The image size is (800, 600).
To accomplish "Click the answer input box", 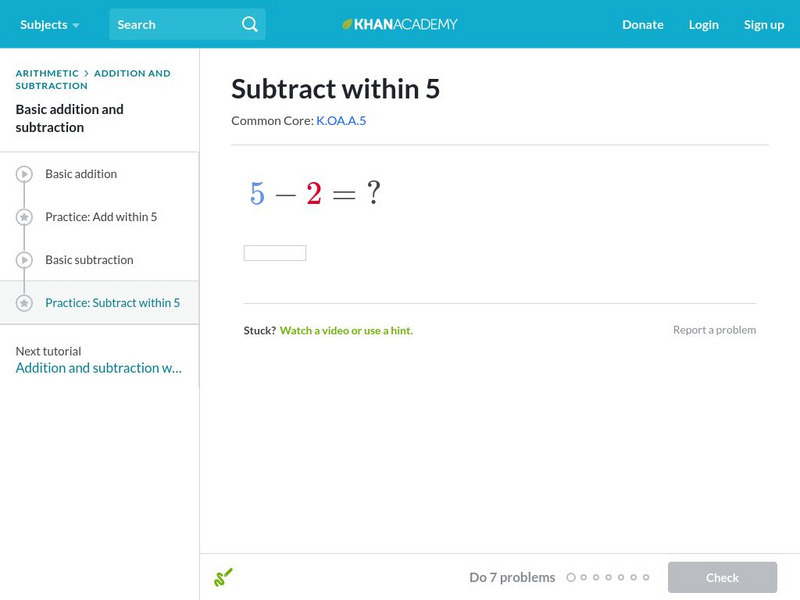I will [275, 253].
